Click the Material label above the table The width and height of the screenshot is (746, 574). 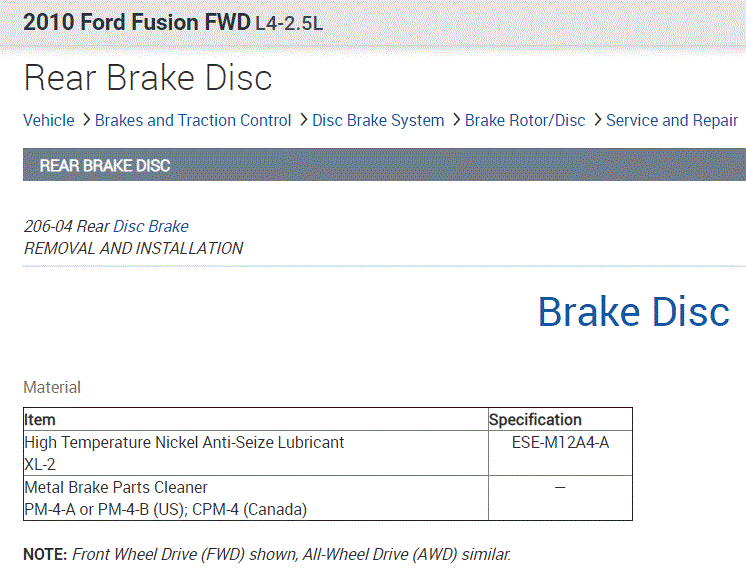coord(52,387)
